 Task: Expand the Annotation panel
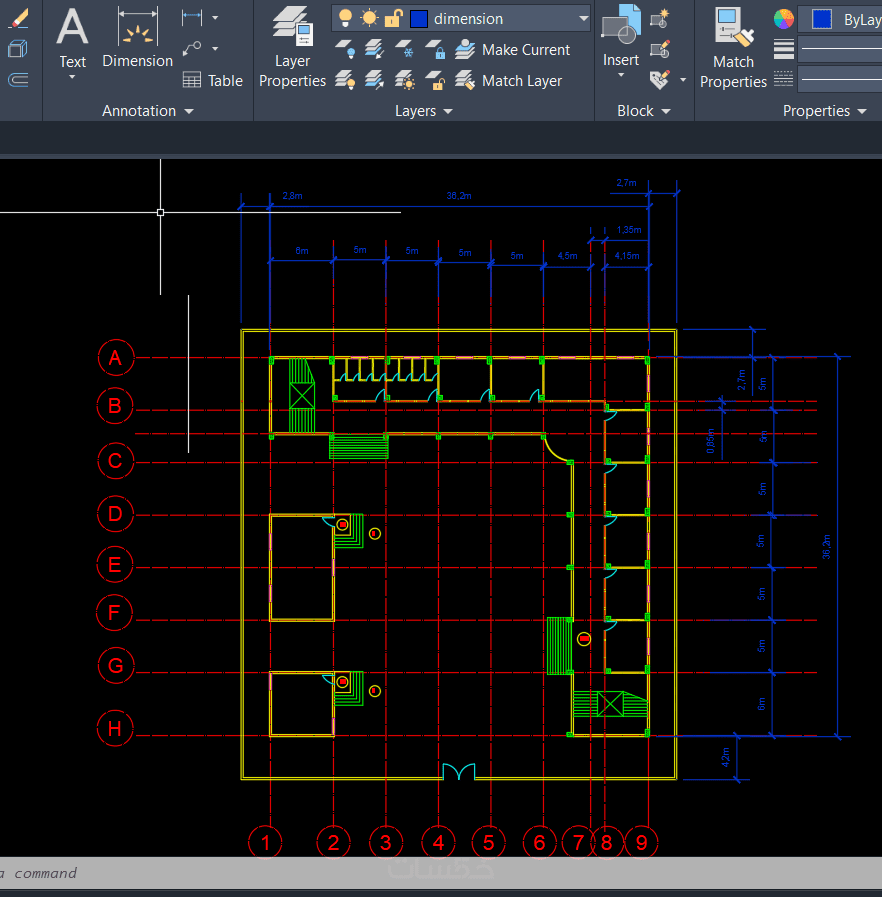148,111
